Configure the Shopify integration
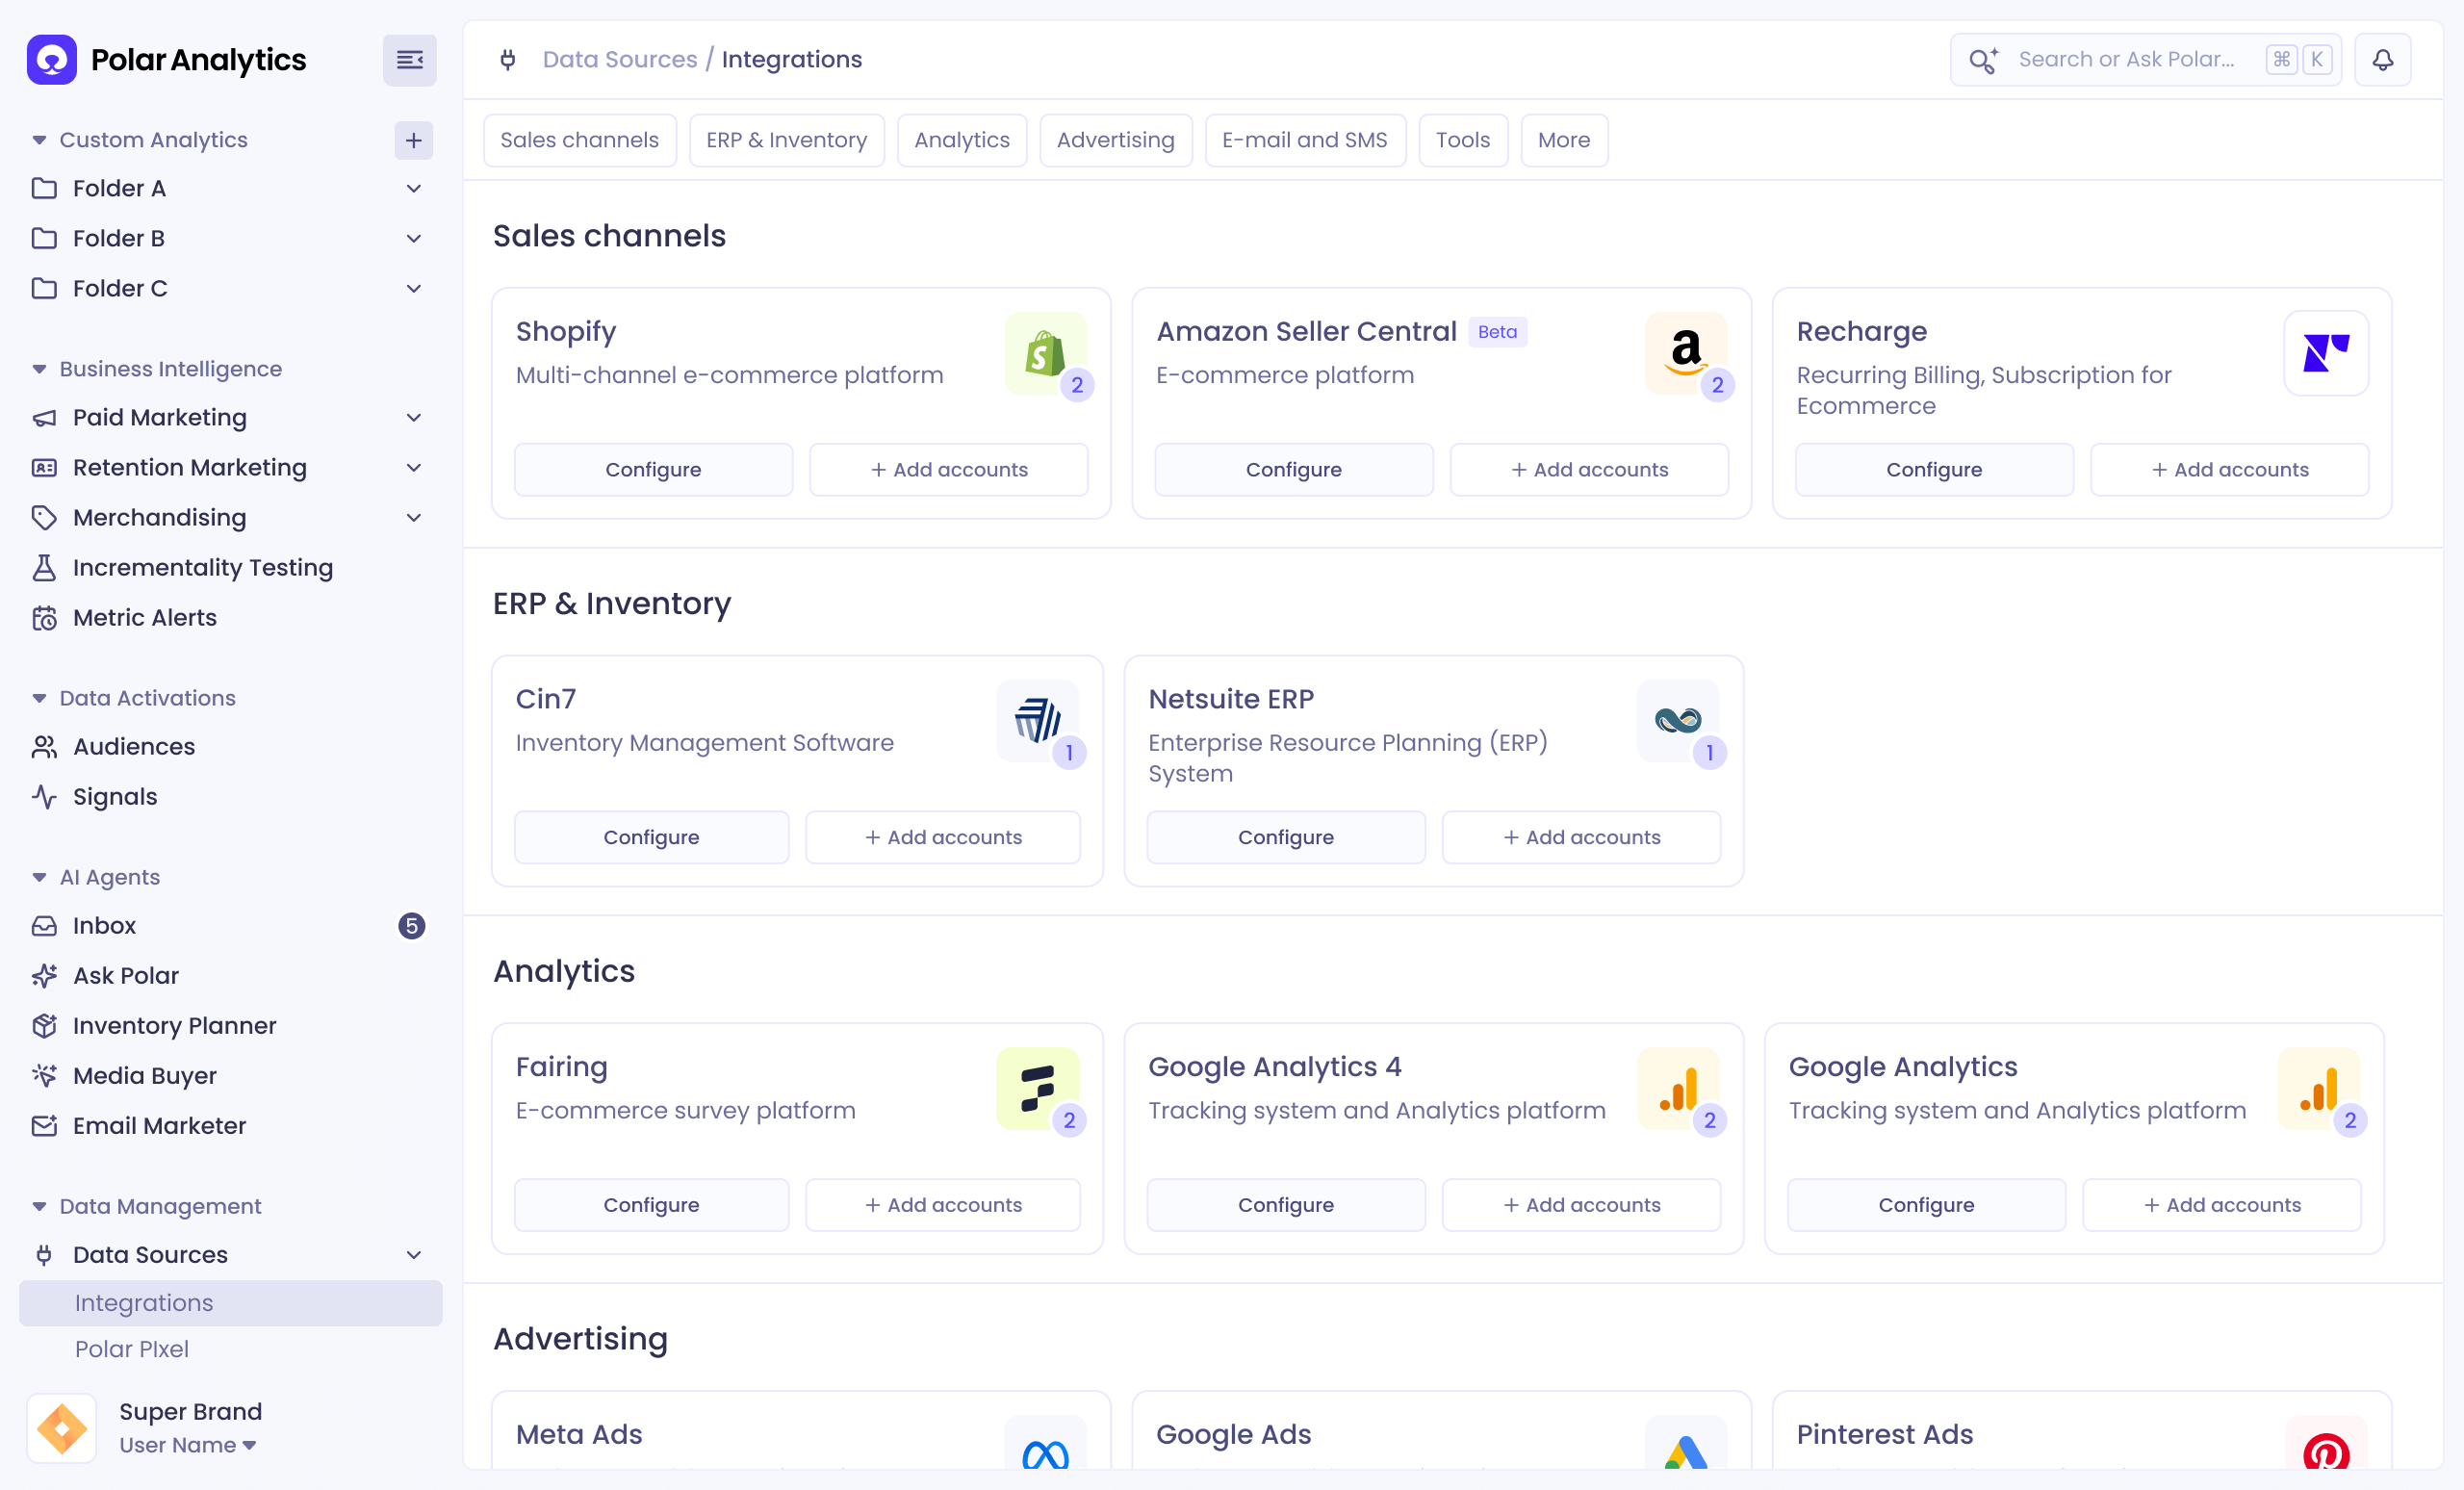The height and width of the screenshot is (1490, 2464). 653,469
